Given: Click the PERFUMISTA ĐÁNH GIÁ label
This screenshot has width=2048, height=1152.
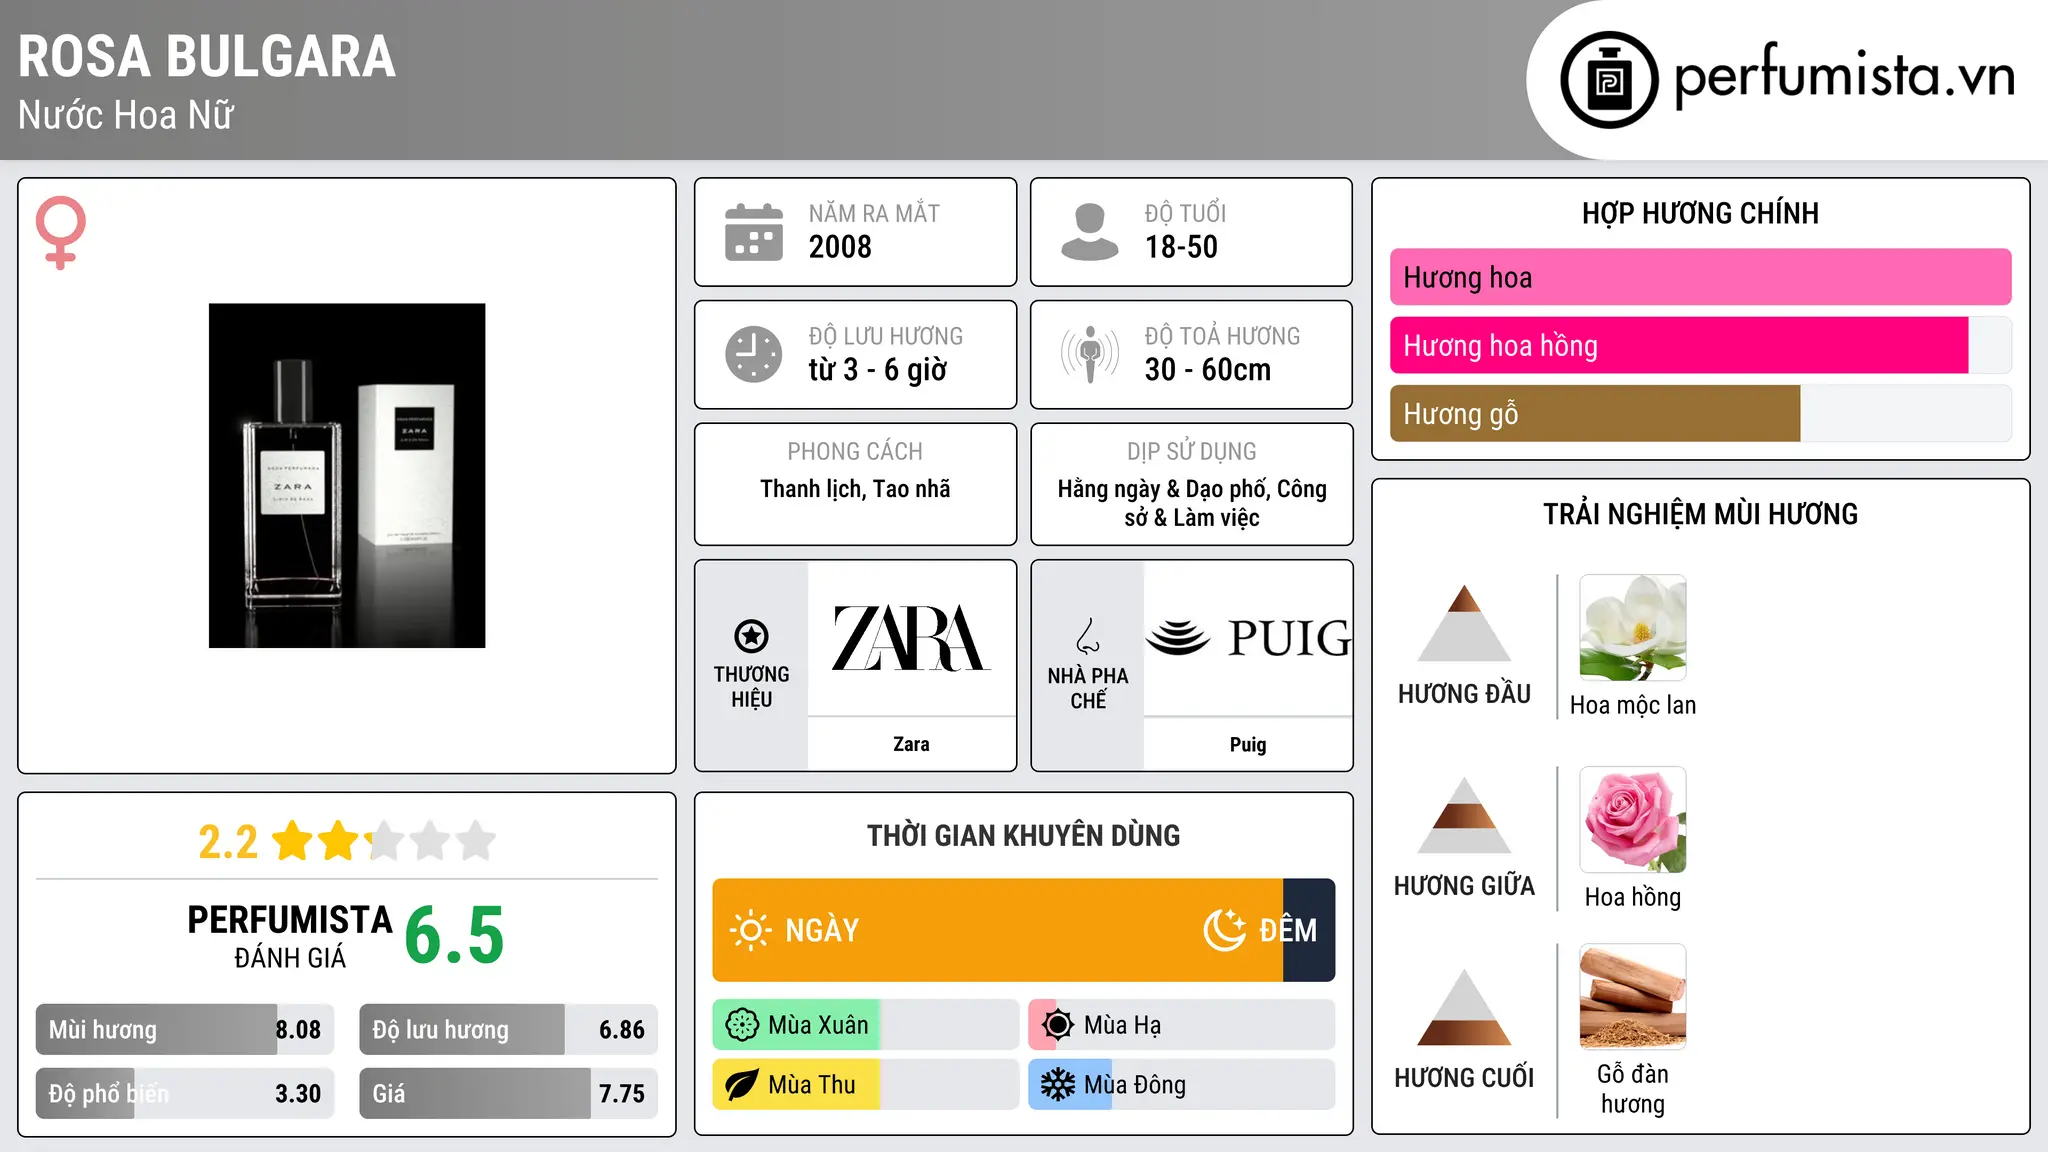Looking at the screenshot, I should pyautogui.click(x=290, y=937).
